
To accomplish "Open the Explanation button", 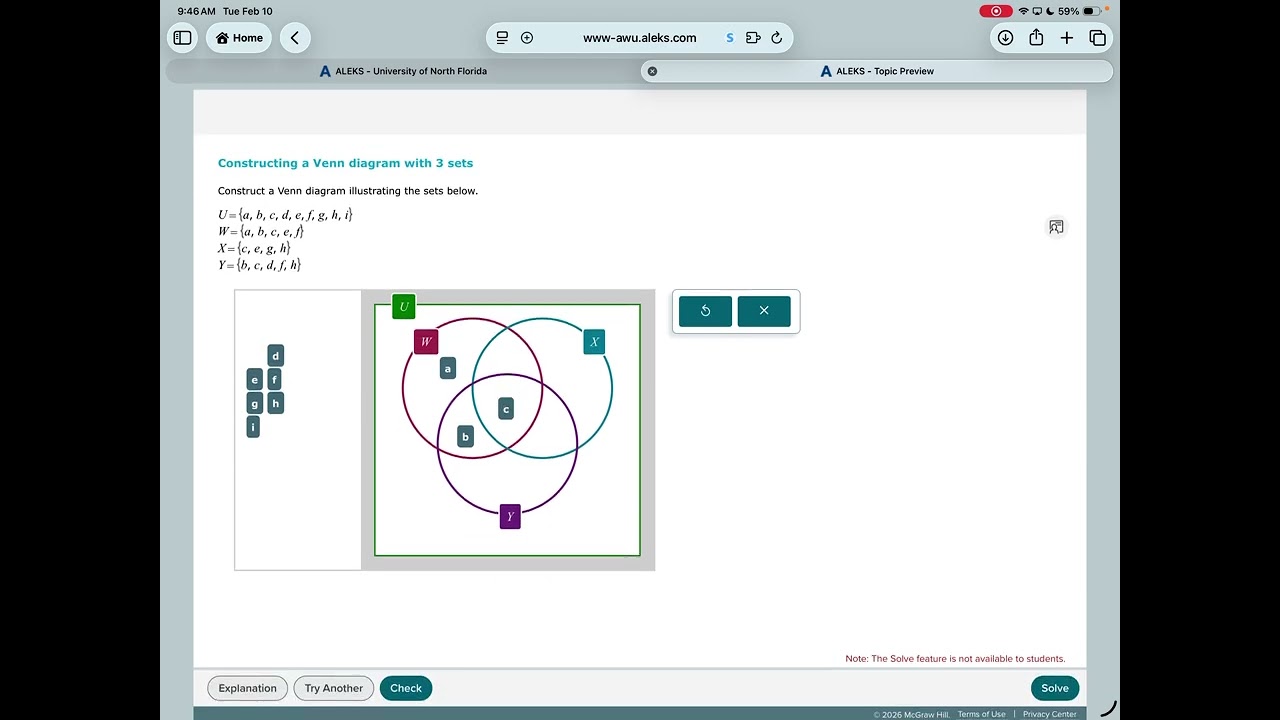I will tap(248, 688).
